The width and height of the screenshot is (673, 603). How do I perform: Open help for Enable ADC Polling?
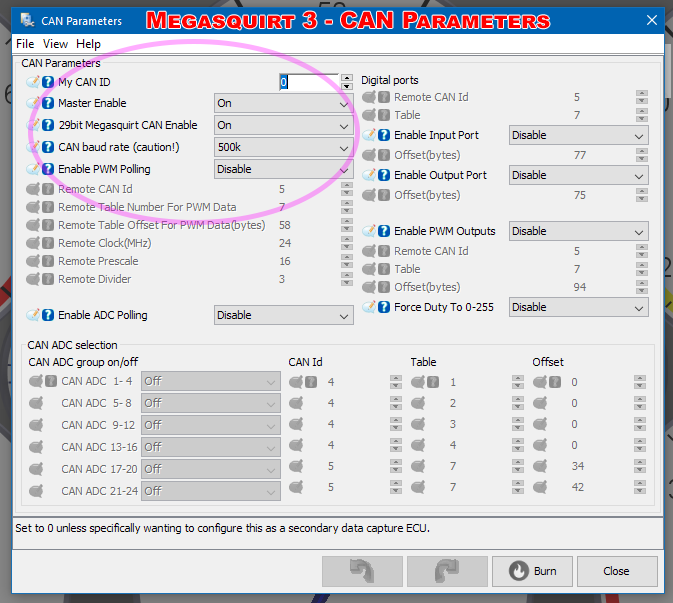[48, 315]
